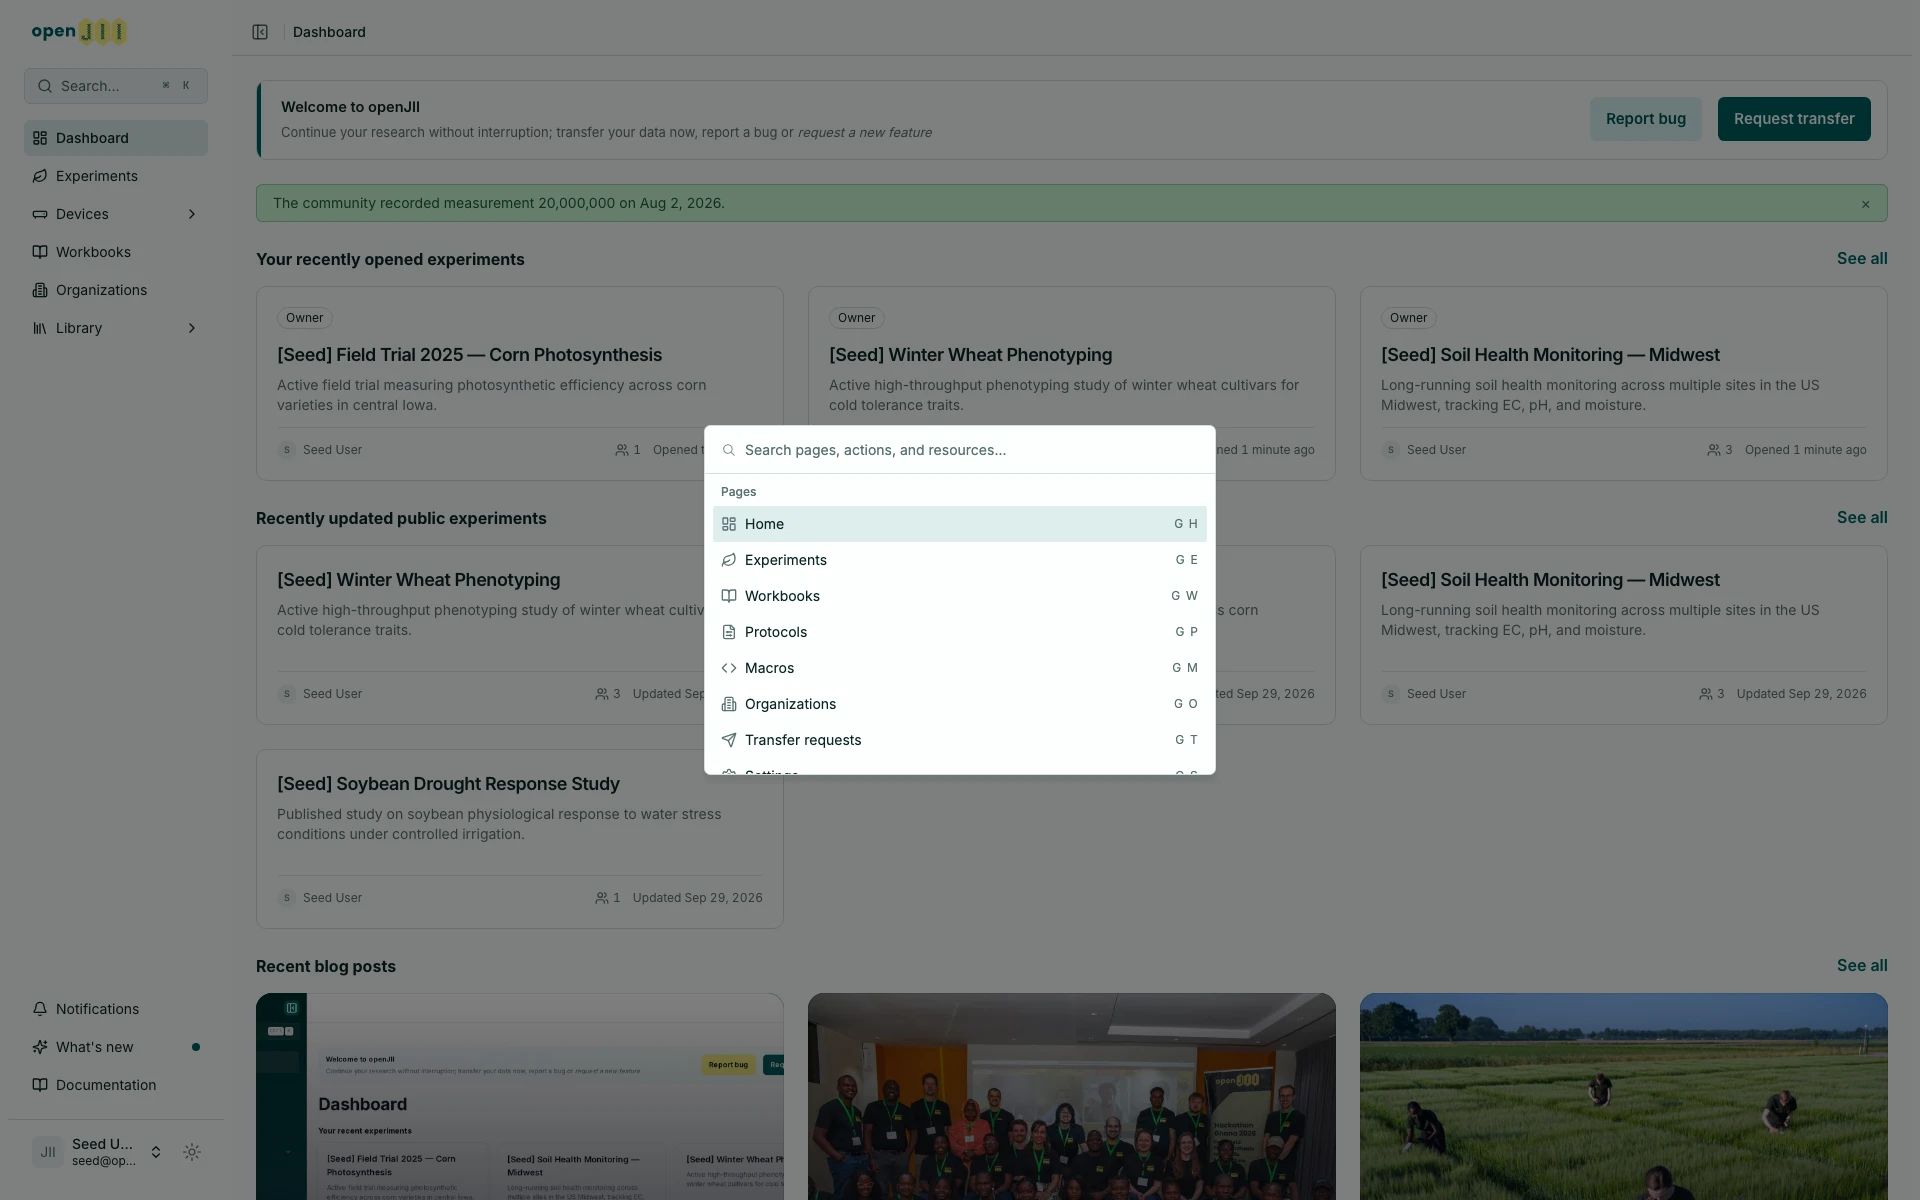The image size is (1920, 1200).
Task: Toggle the light/dark theme sun icon
Action: 192,1152
